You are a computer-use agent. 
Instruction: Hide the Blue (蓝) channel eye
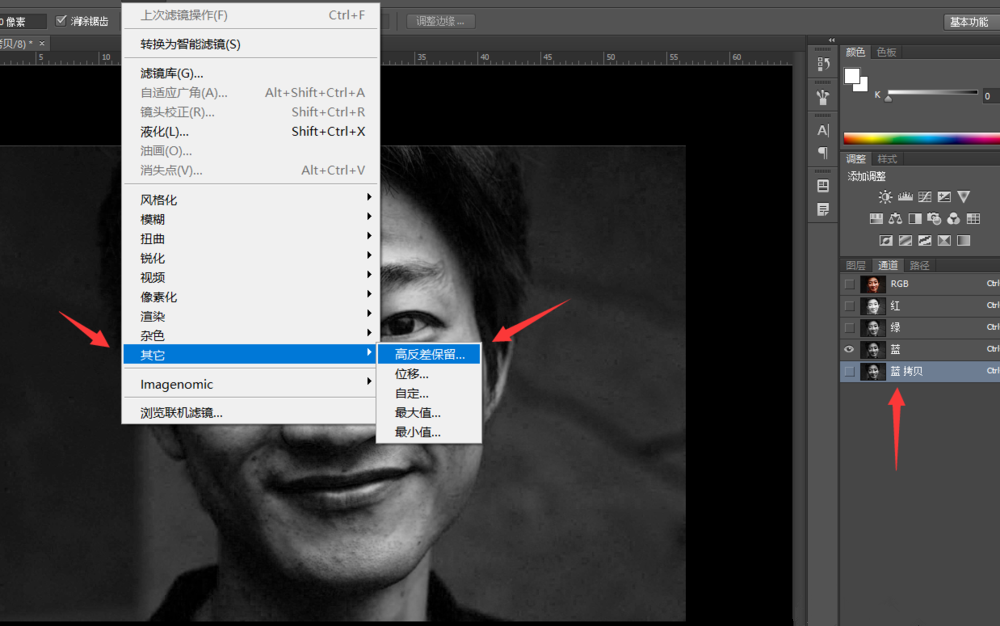tap(849, 349)
